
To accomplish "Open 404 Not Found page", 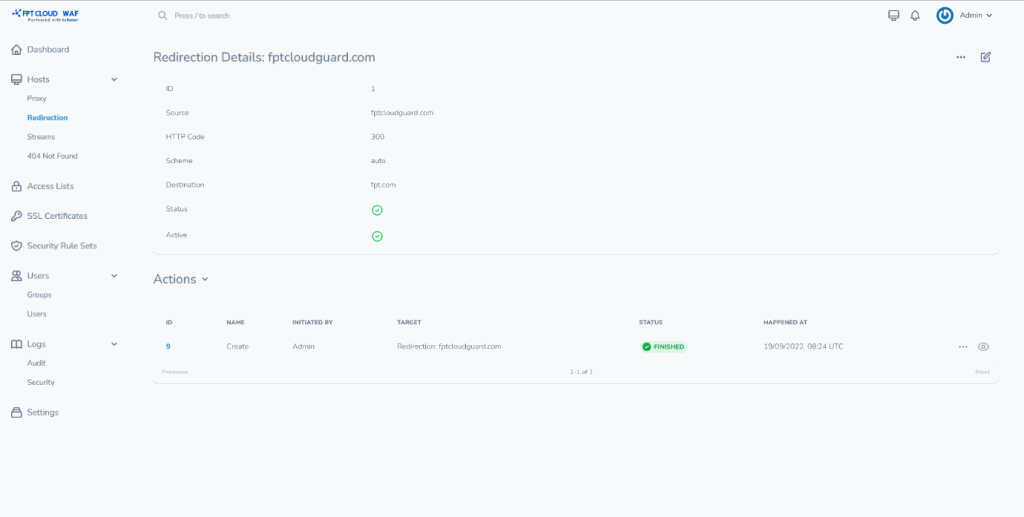I will (x=52, y=157).
